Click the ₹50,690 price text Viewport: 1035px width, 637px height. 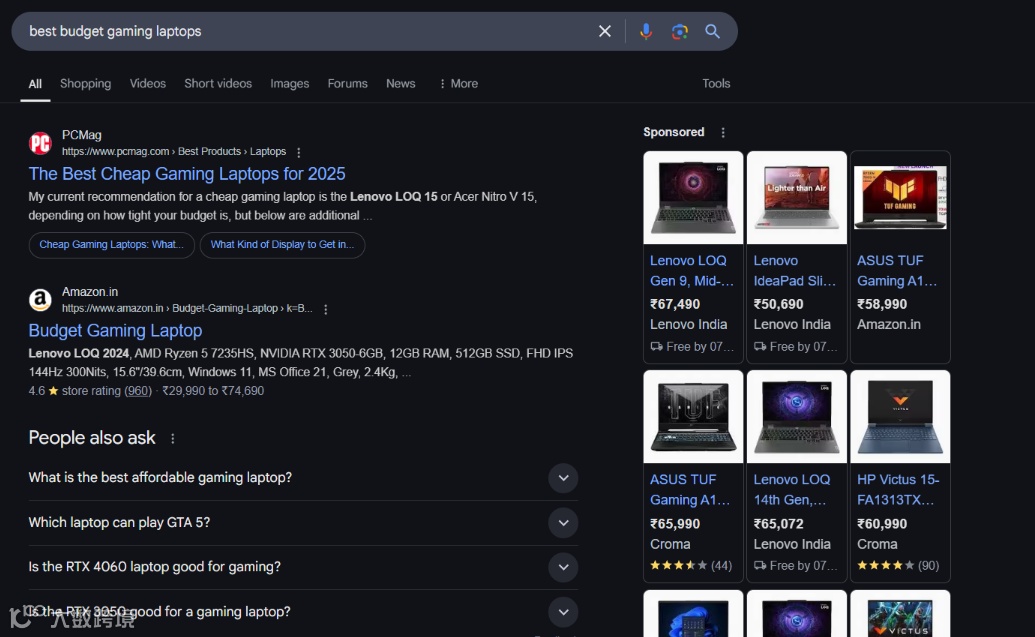778,304
